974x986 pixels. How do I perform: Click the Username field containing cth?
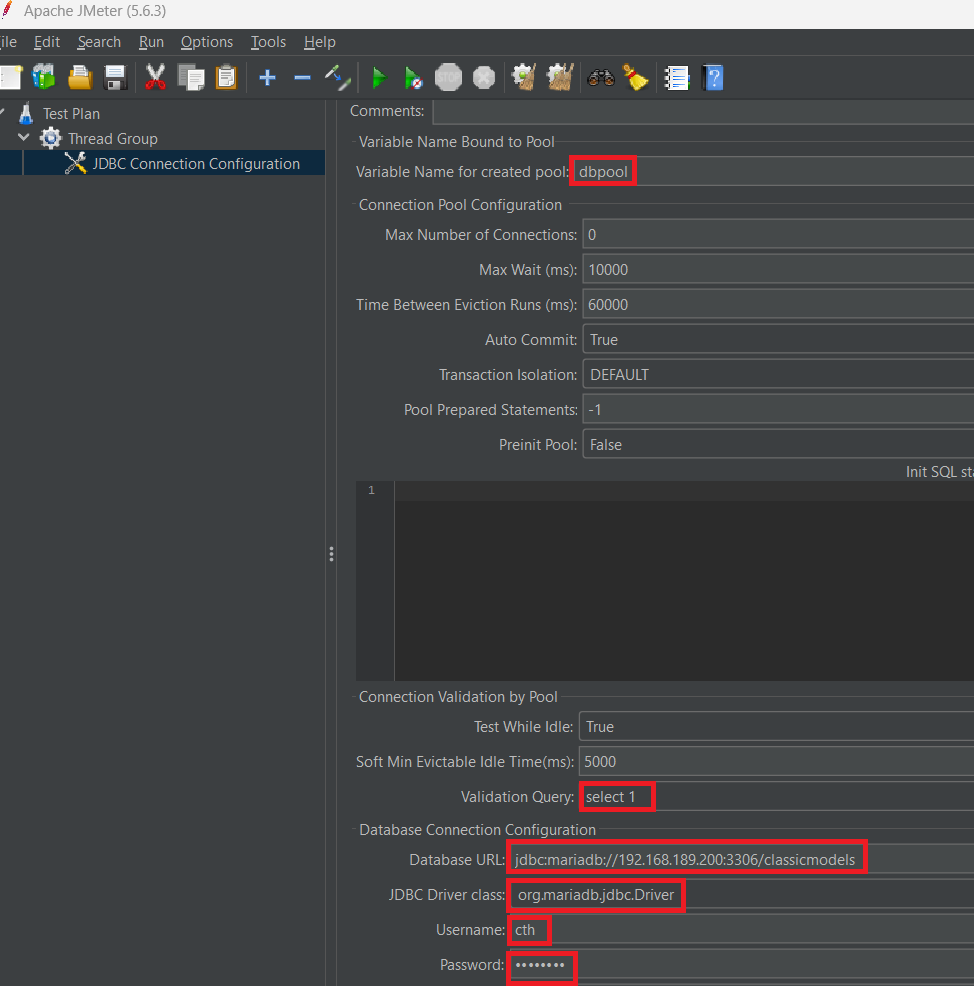pyautogui.click(x=741, y=930)
